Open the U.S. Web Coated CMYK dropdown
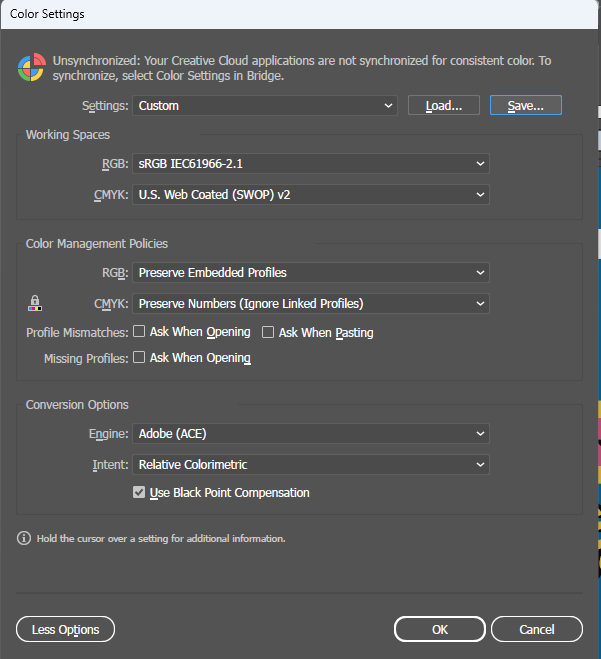Viewport: 601px width, 659px height. tap(311, 195)
